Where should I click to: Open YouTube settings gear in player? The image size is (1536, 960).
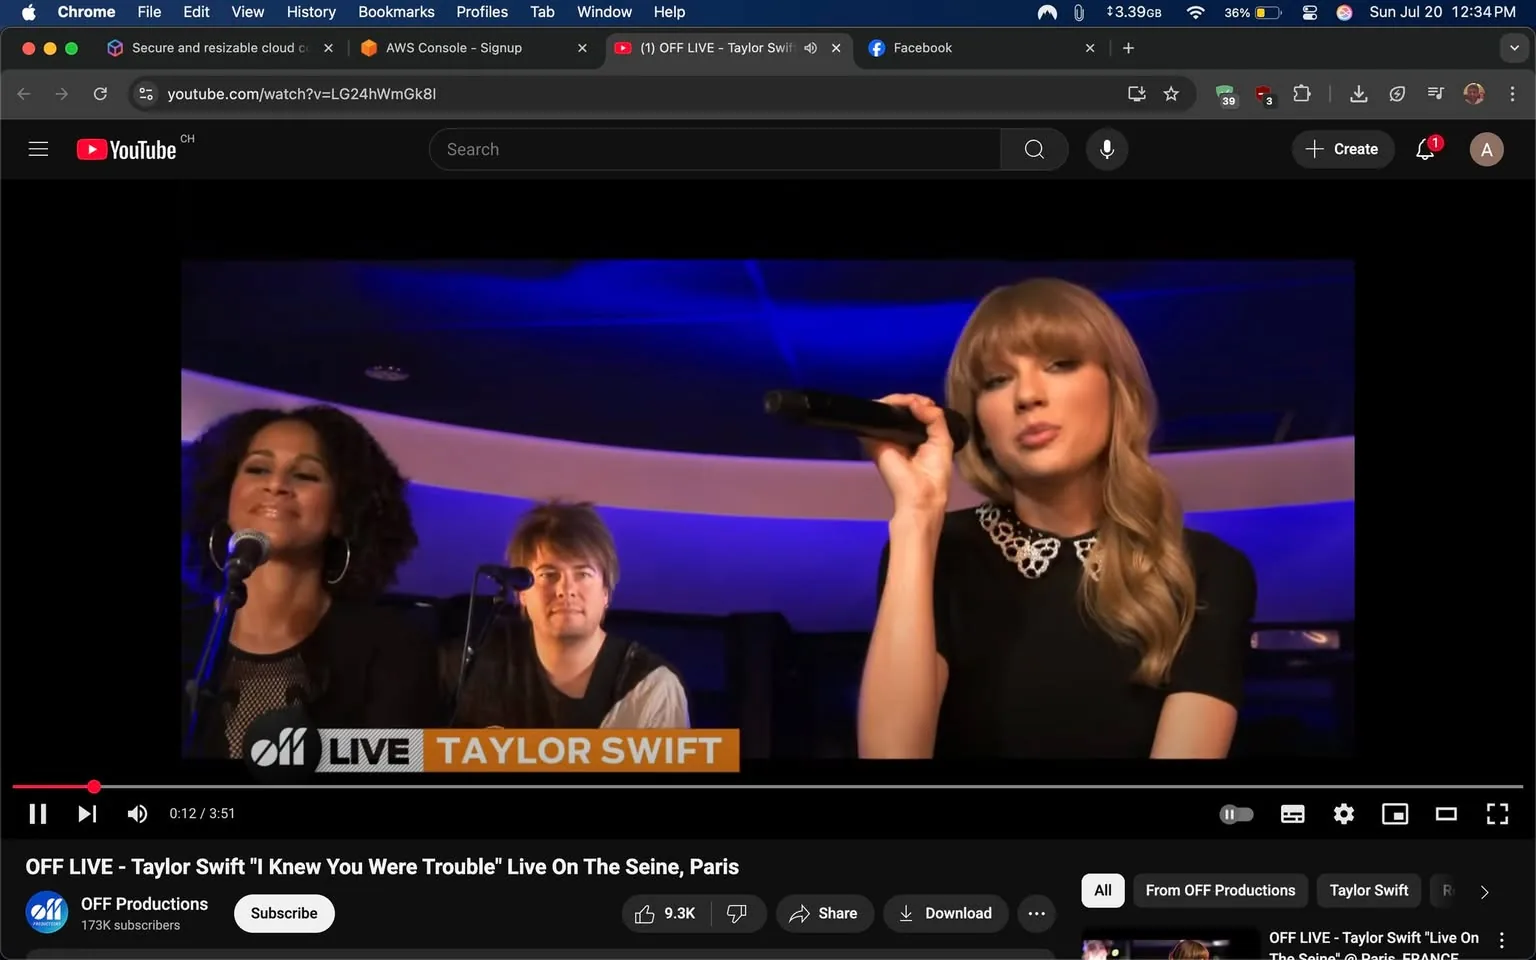click(x=1343, y=814)
